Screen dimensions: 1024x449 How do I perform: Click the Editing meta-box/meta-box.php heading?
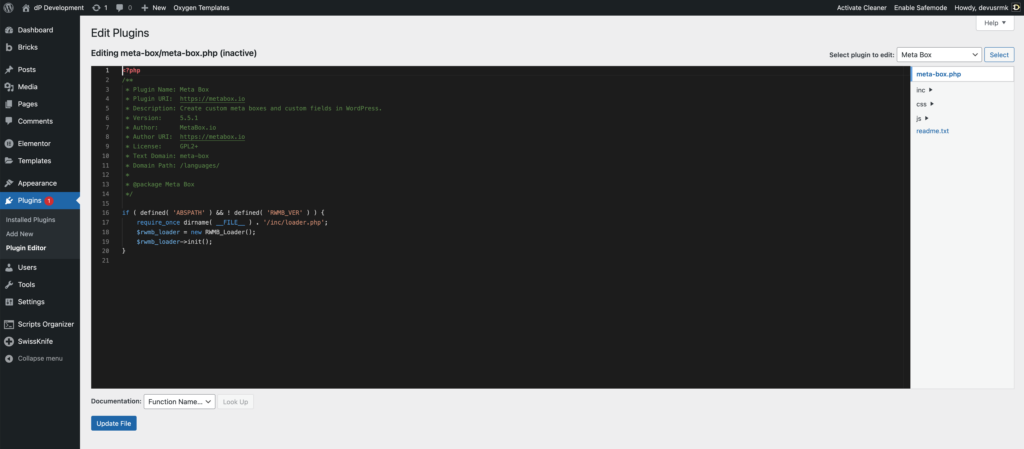click(x=174, y=53)
